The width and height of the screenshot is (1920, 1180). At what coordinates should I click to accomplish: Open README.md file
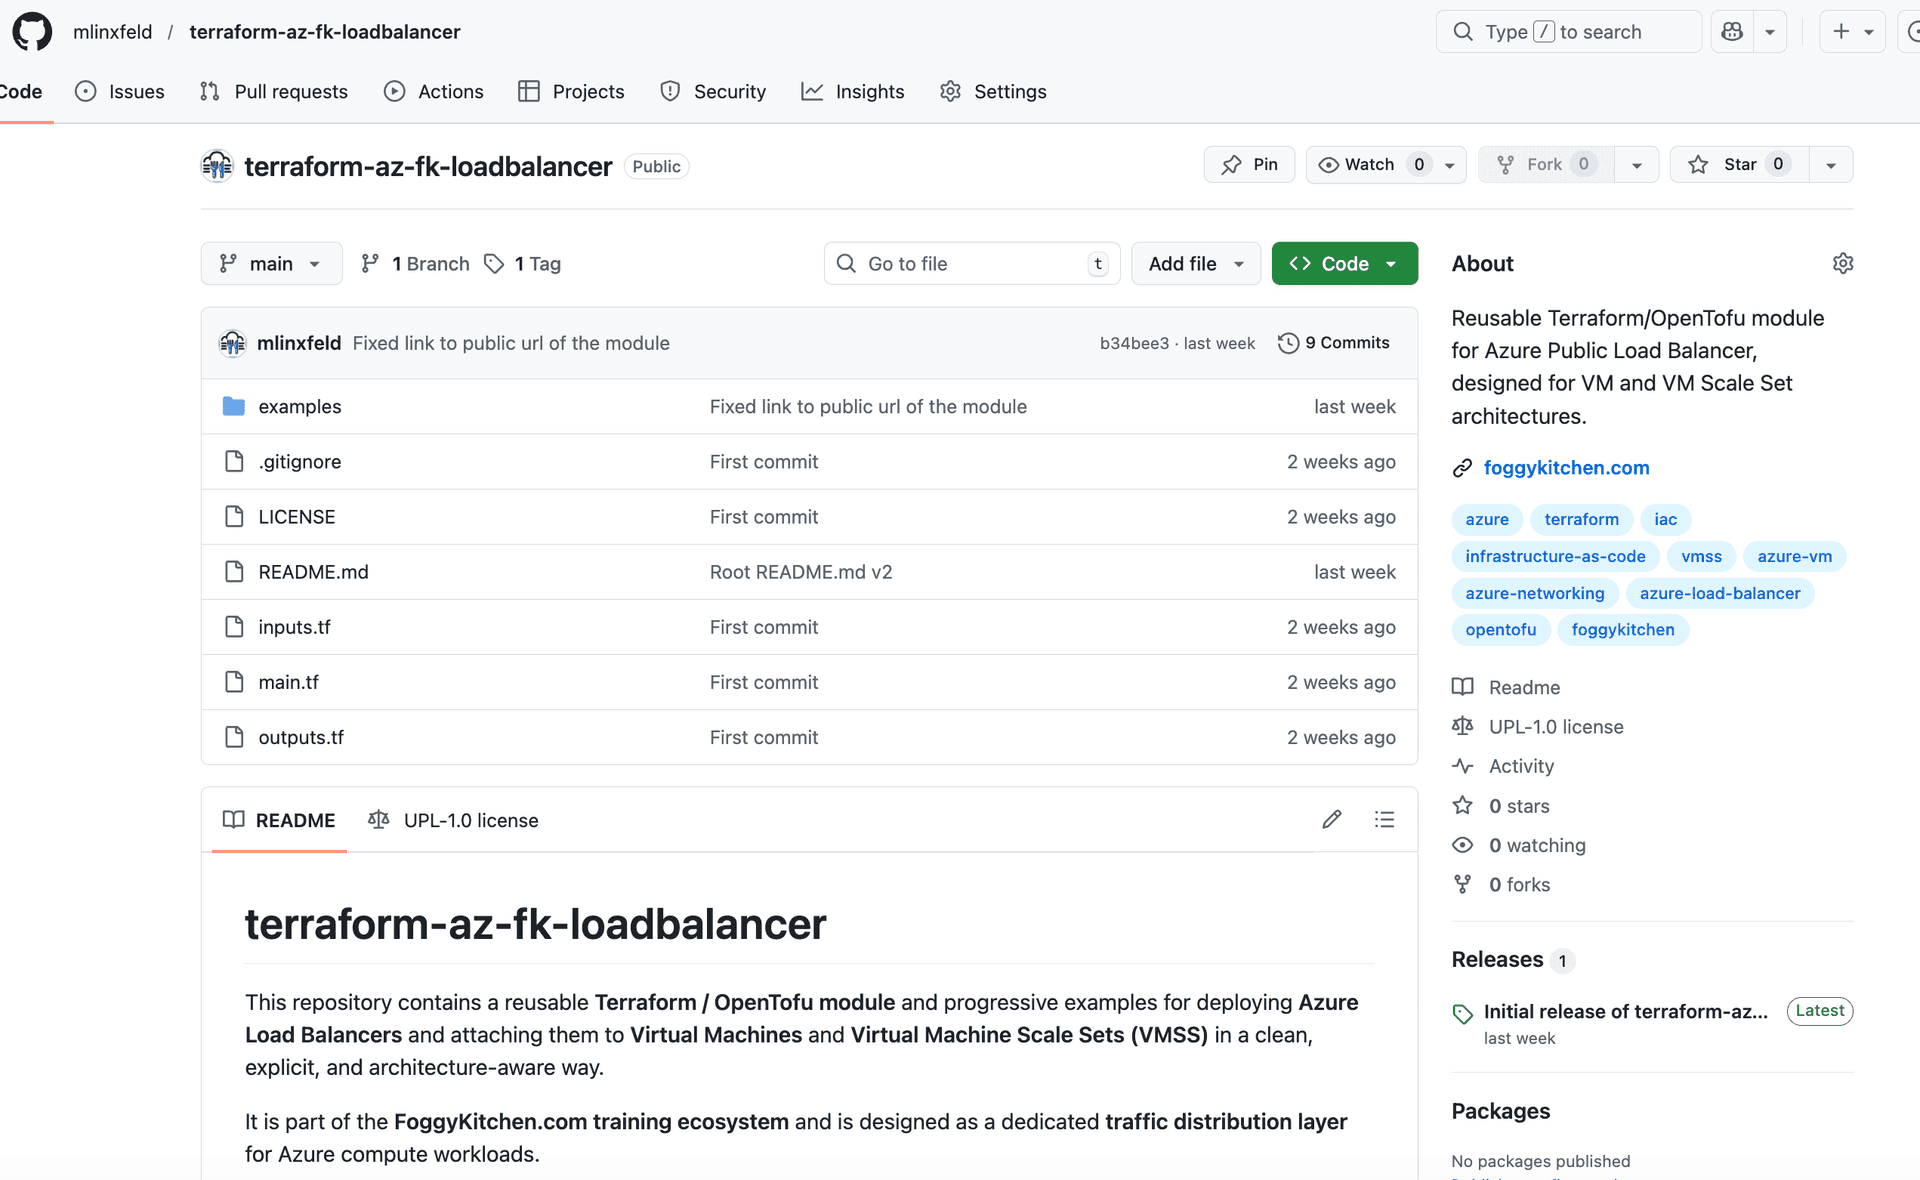pos(314,572)
